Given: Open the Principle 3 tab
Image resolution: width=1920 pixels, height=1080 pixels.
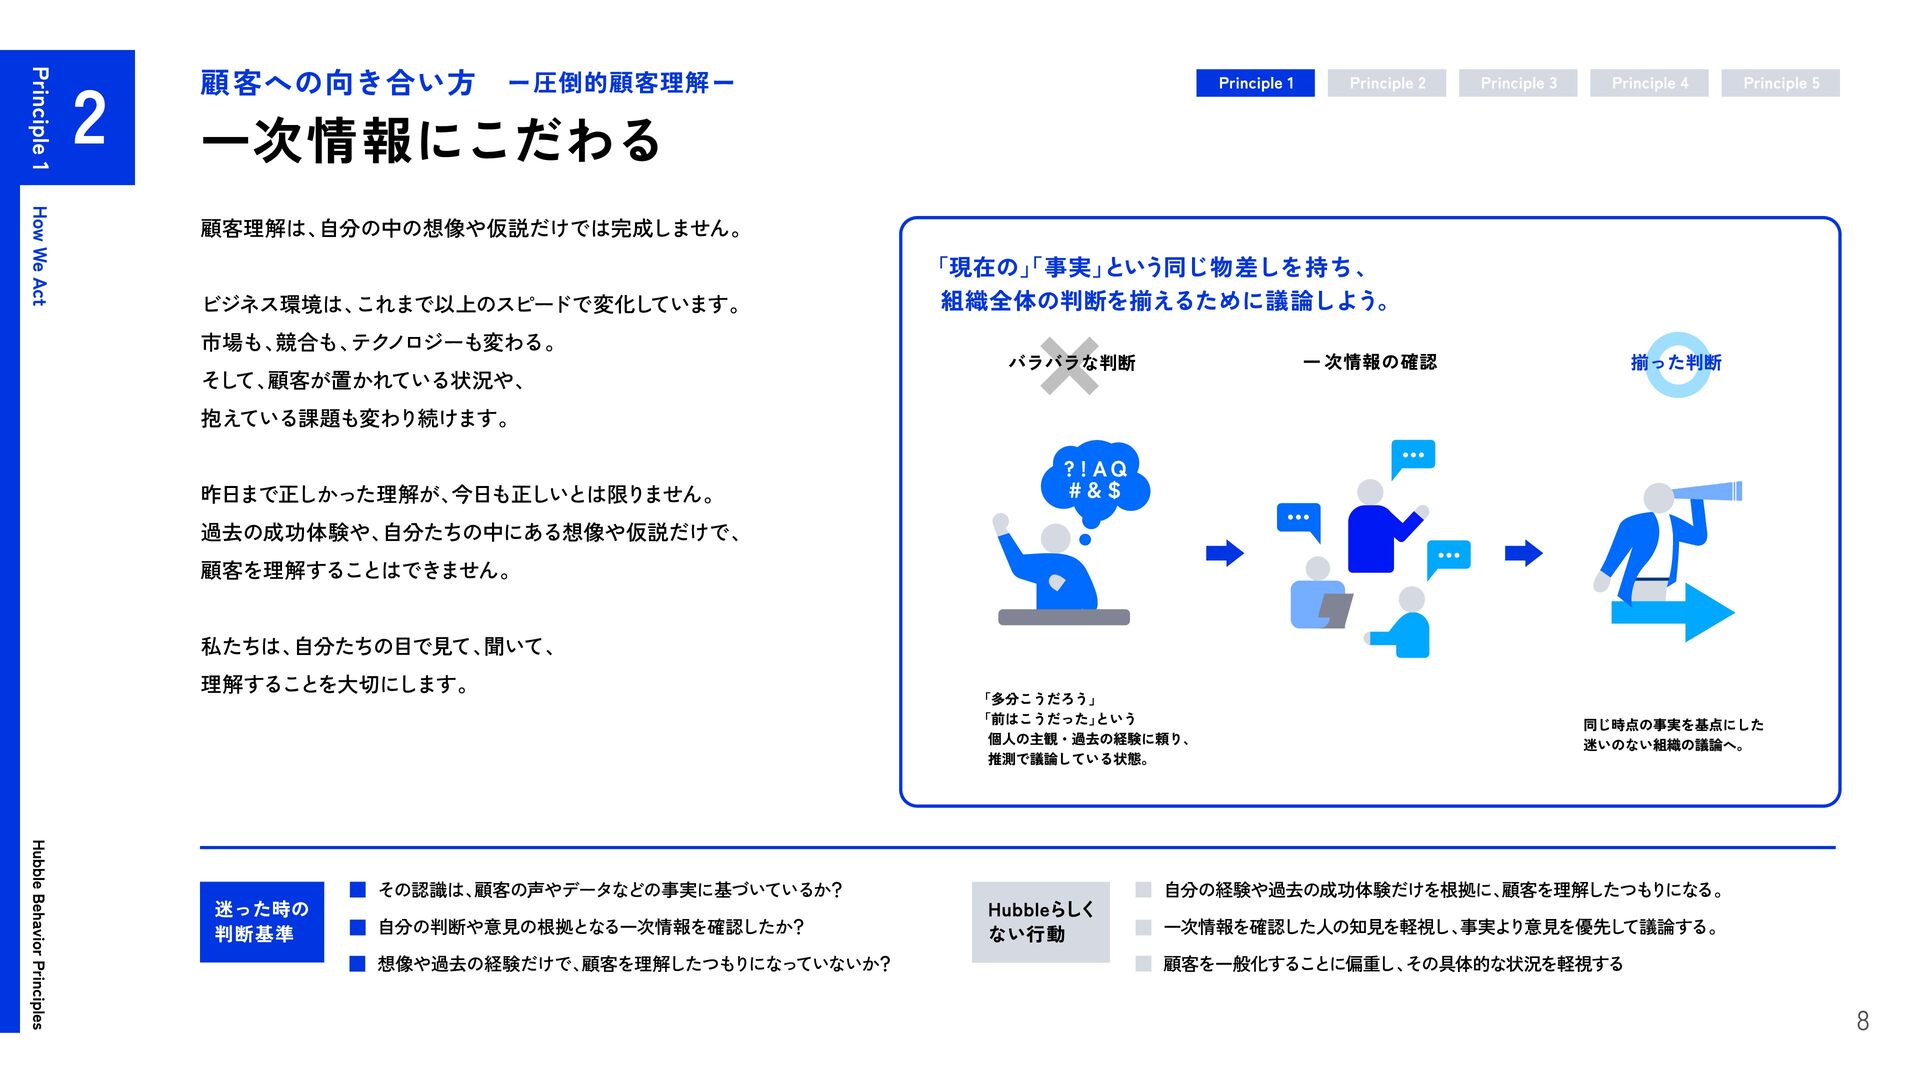Looking at the screenshot, I should point(1518,83).
